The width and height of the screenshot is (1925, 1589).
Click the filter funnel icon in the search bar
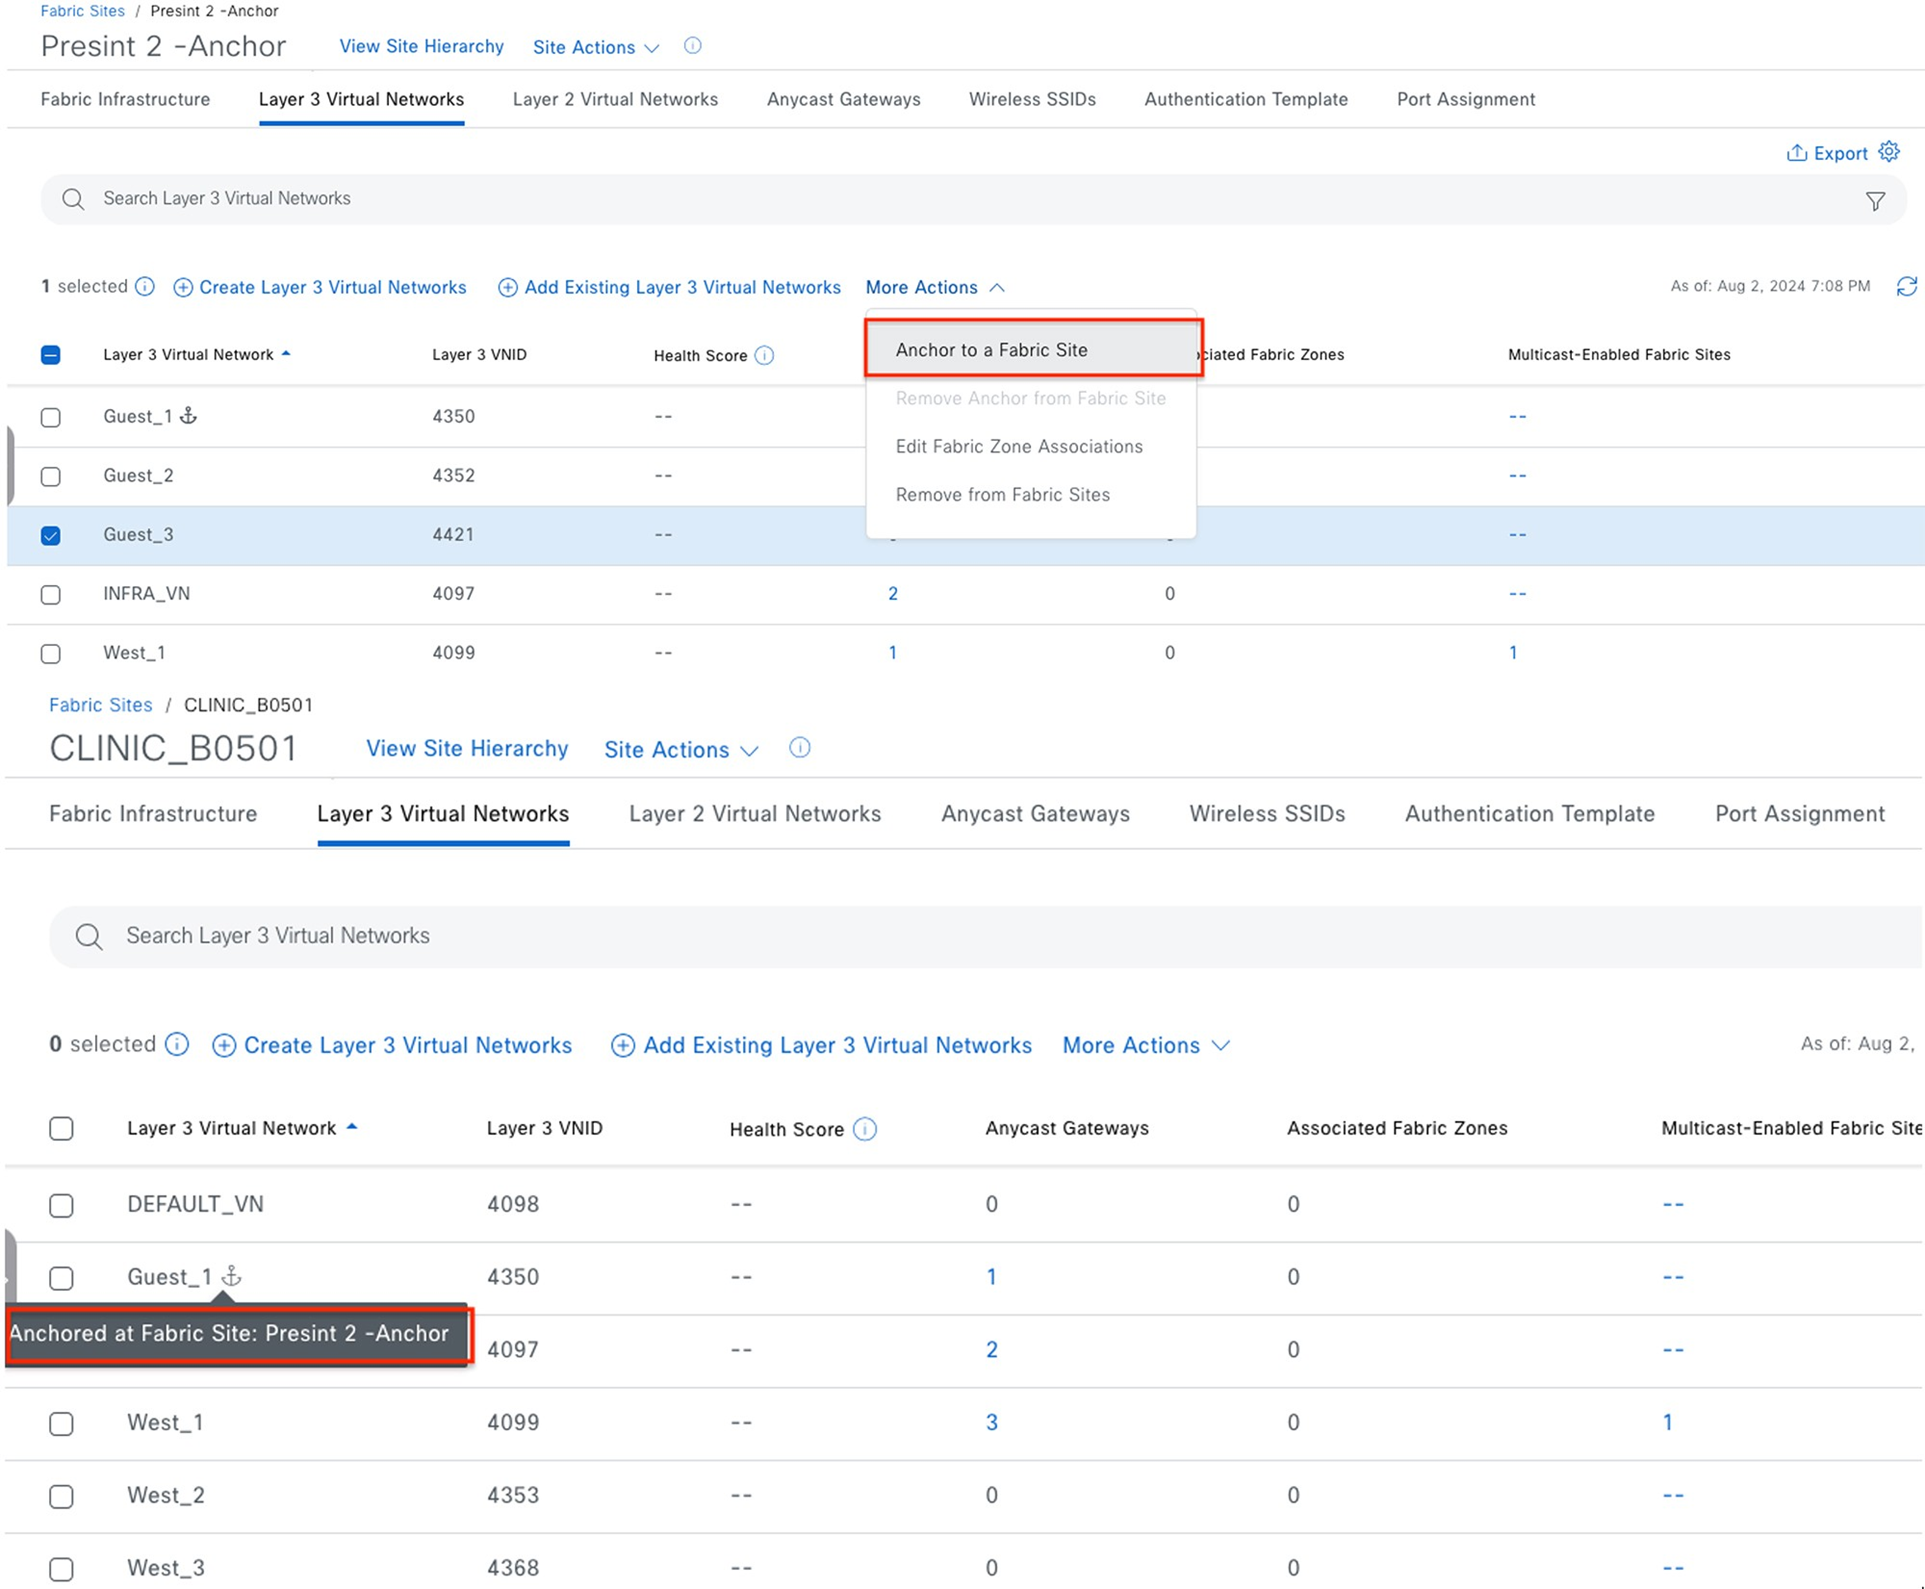pos(1875,201)
